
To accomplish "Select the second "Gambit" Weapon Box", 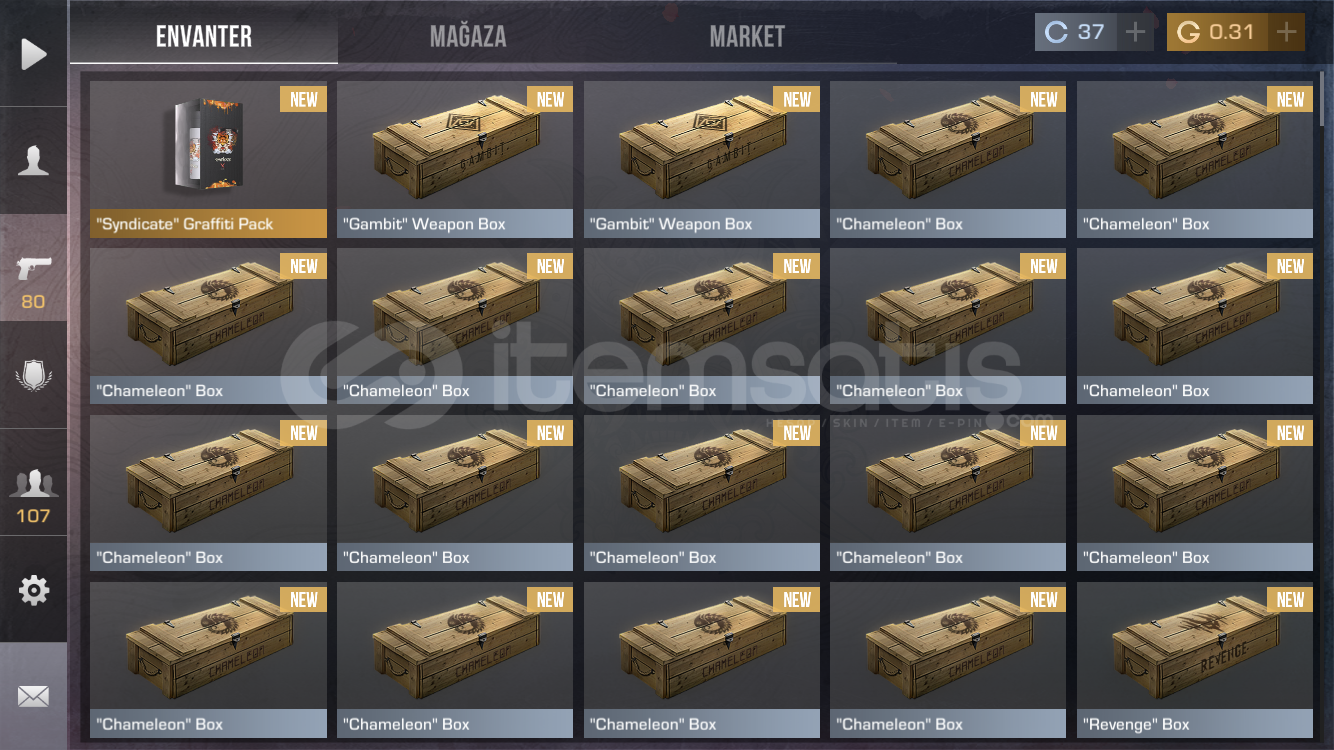I will tap(702, 159).
